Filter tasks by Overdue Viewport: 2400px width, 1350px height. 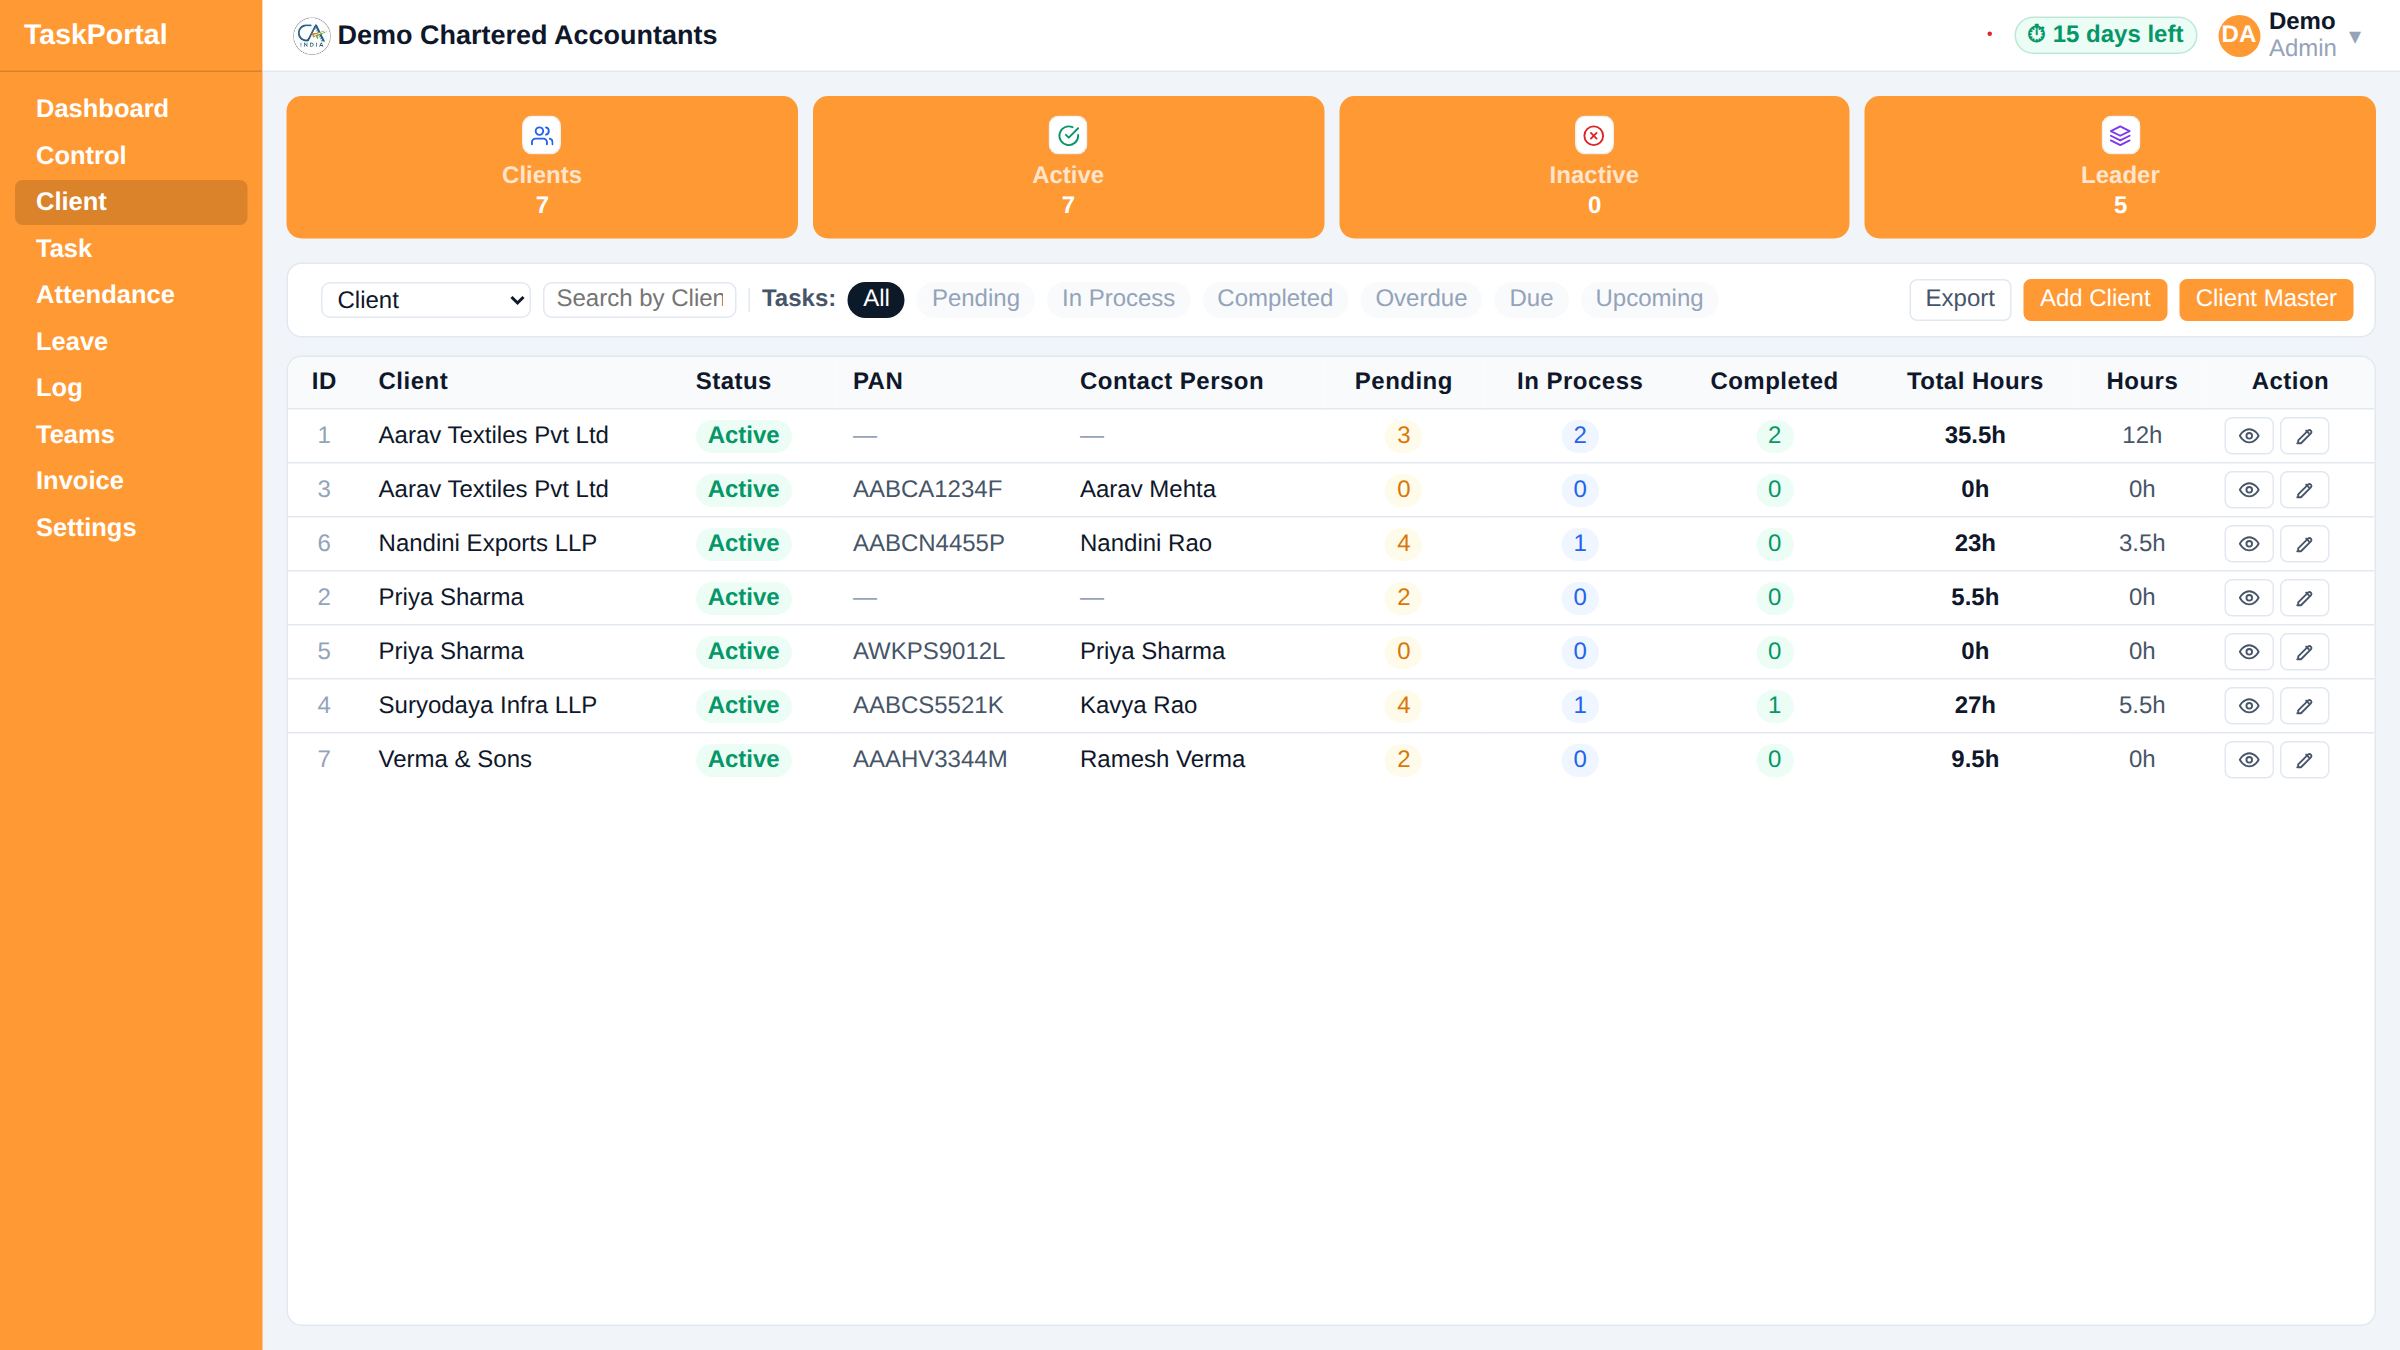tap(1421, 299)
